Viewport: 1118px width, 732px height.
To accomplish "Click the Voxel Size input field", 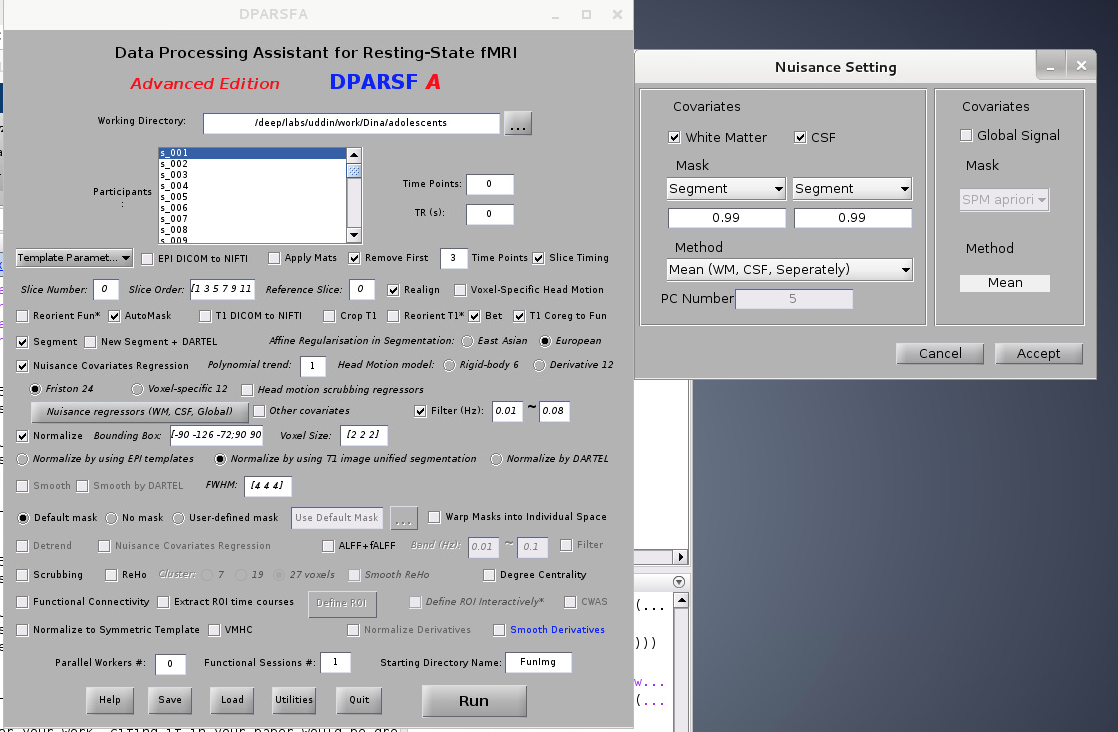I will tap(364, 435).
